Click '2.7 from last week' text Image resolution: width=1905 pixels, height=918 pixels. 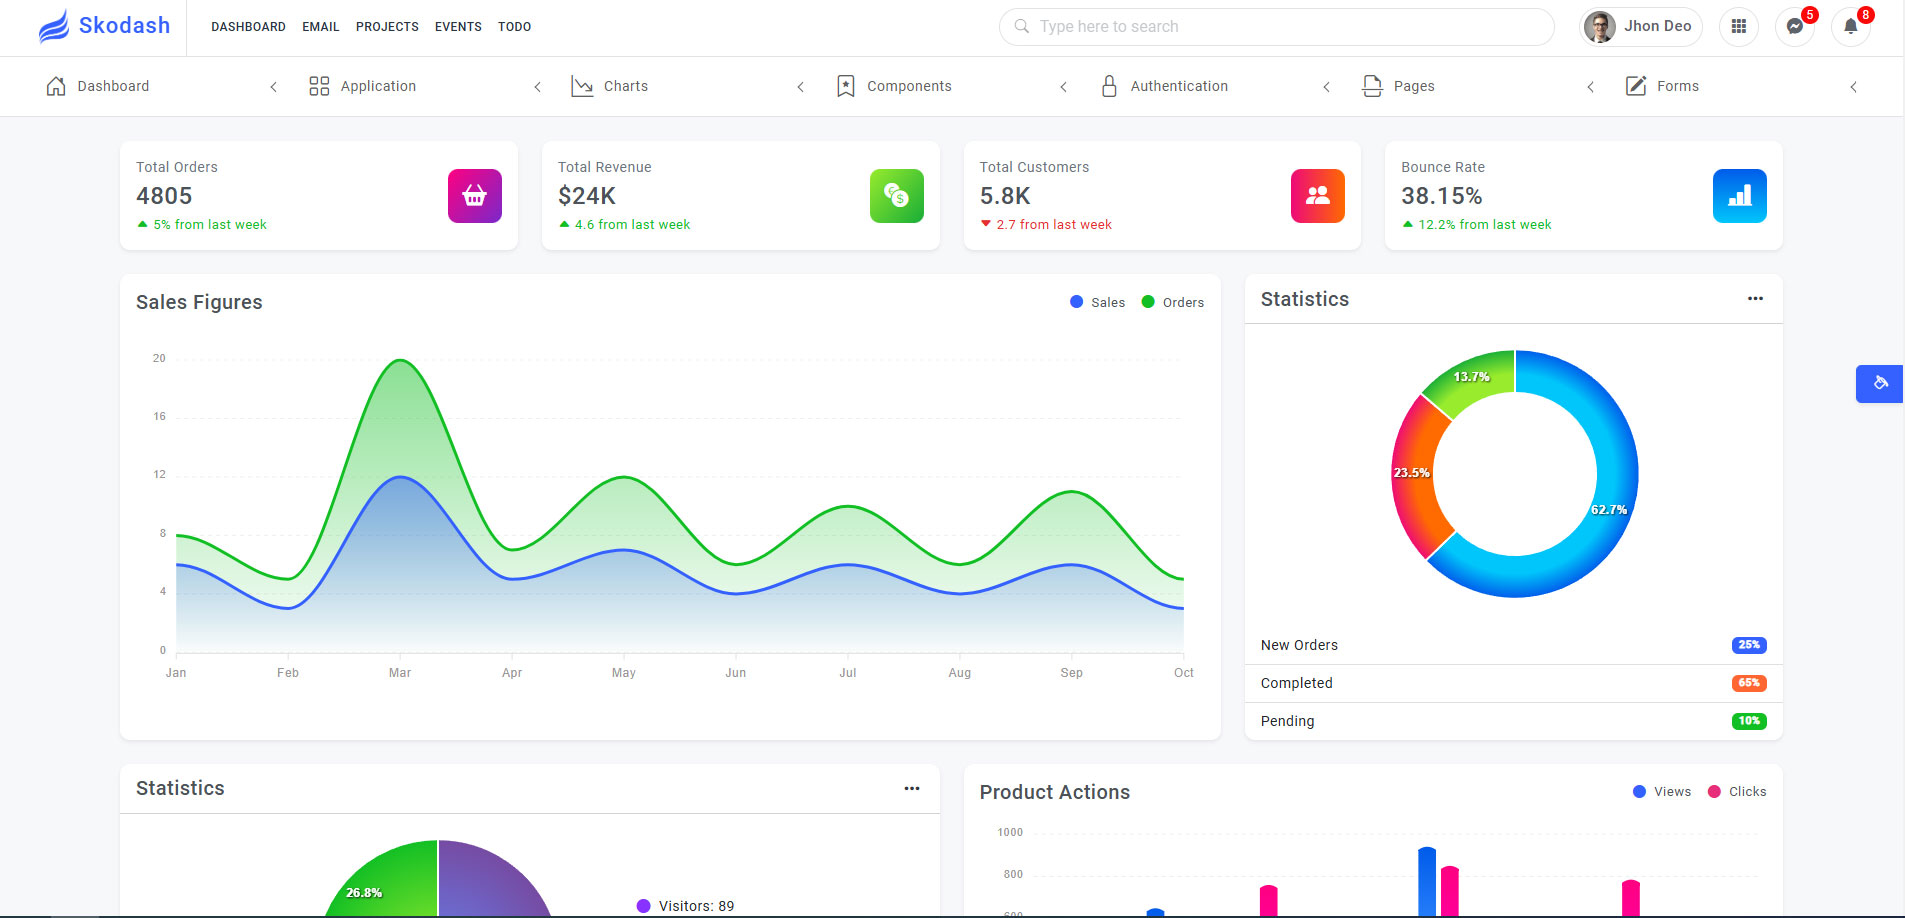1054,225
